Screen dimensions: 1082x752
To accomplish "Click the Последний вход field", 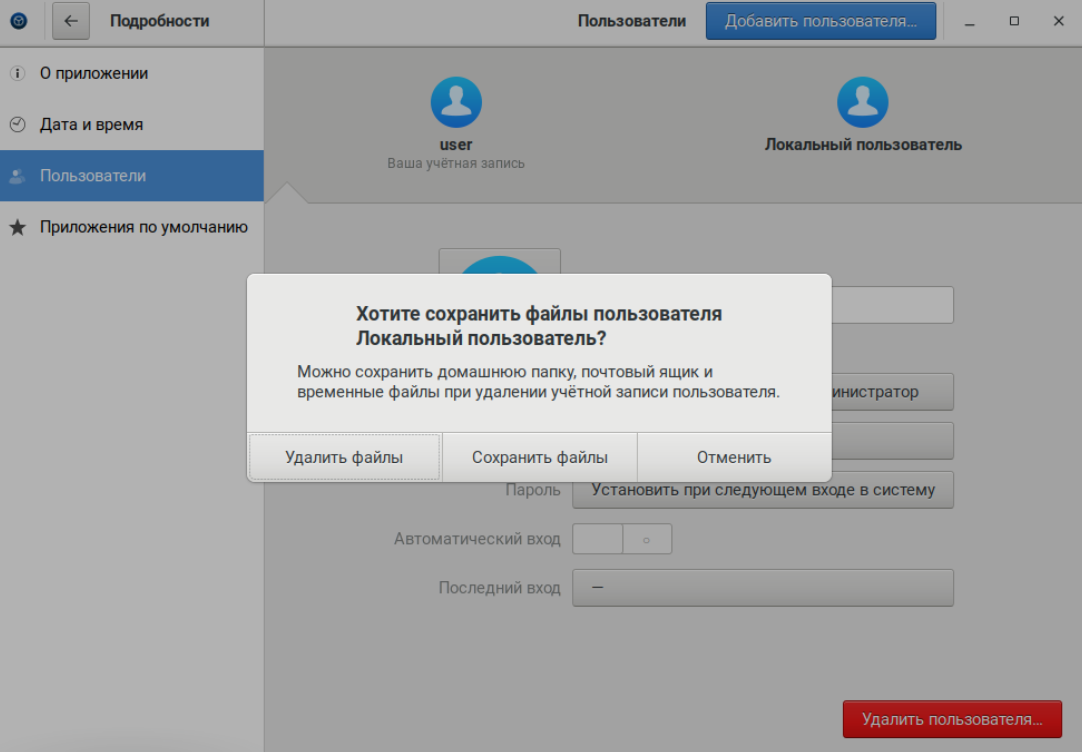I will pyautogui.click(x=762, y=588).
